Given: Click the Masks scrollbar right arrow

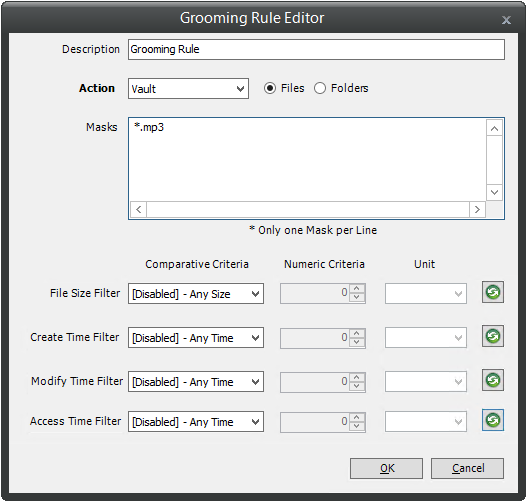Looking at the screenshot, I should point(477,209).
